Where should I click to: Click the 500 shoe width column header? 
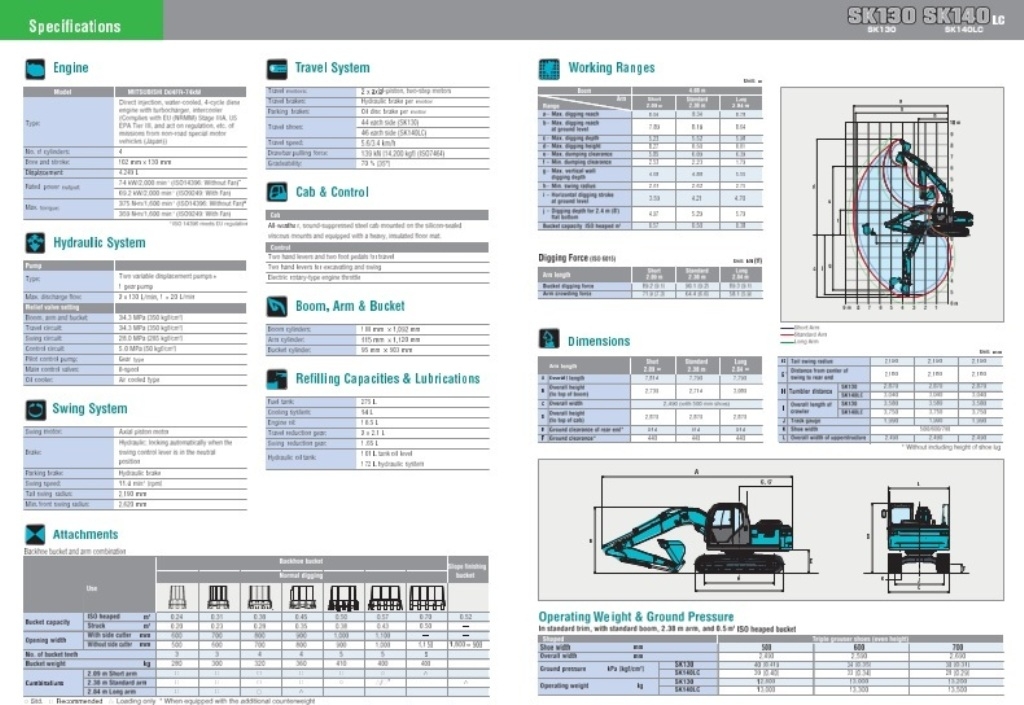pyautogui.click(x=767, y=648)
